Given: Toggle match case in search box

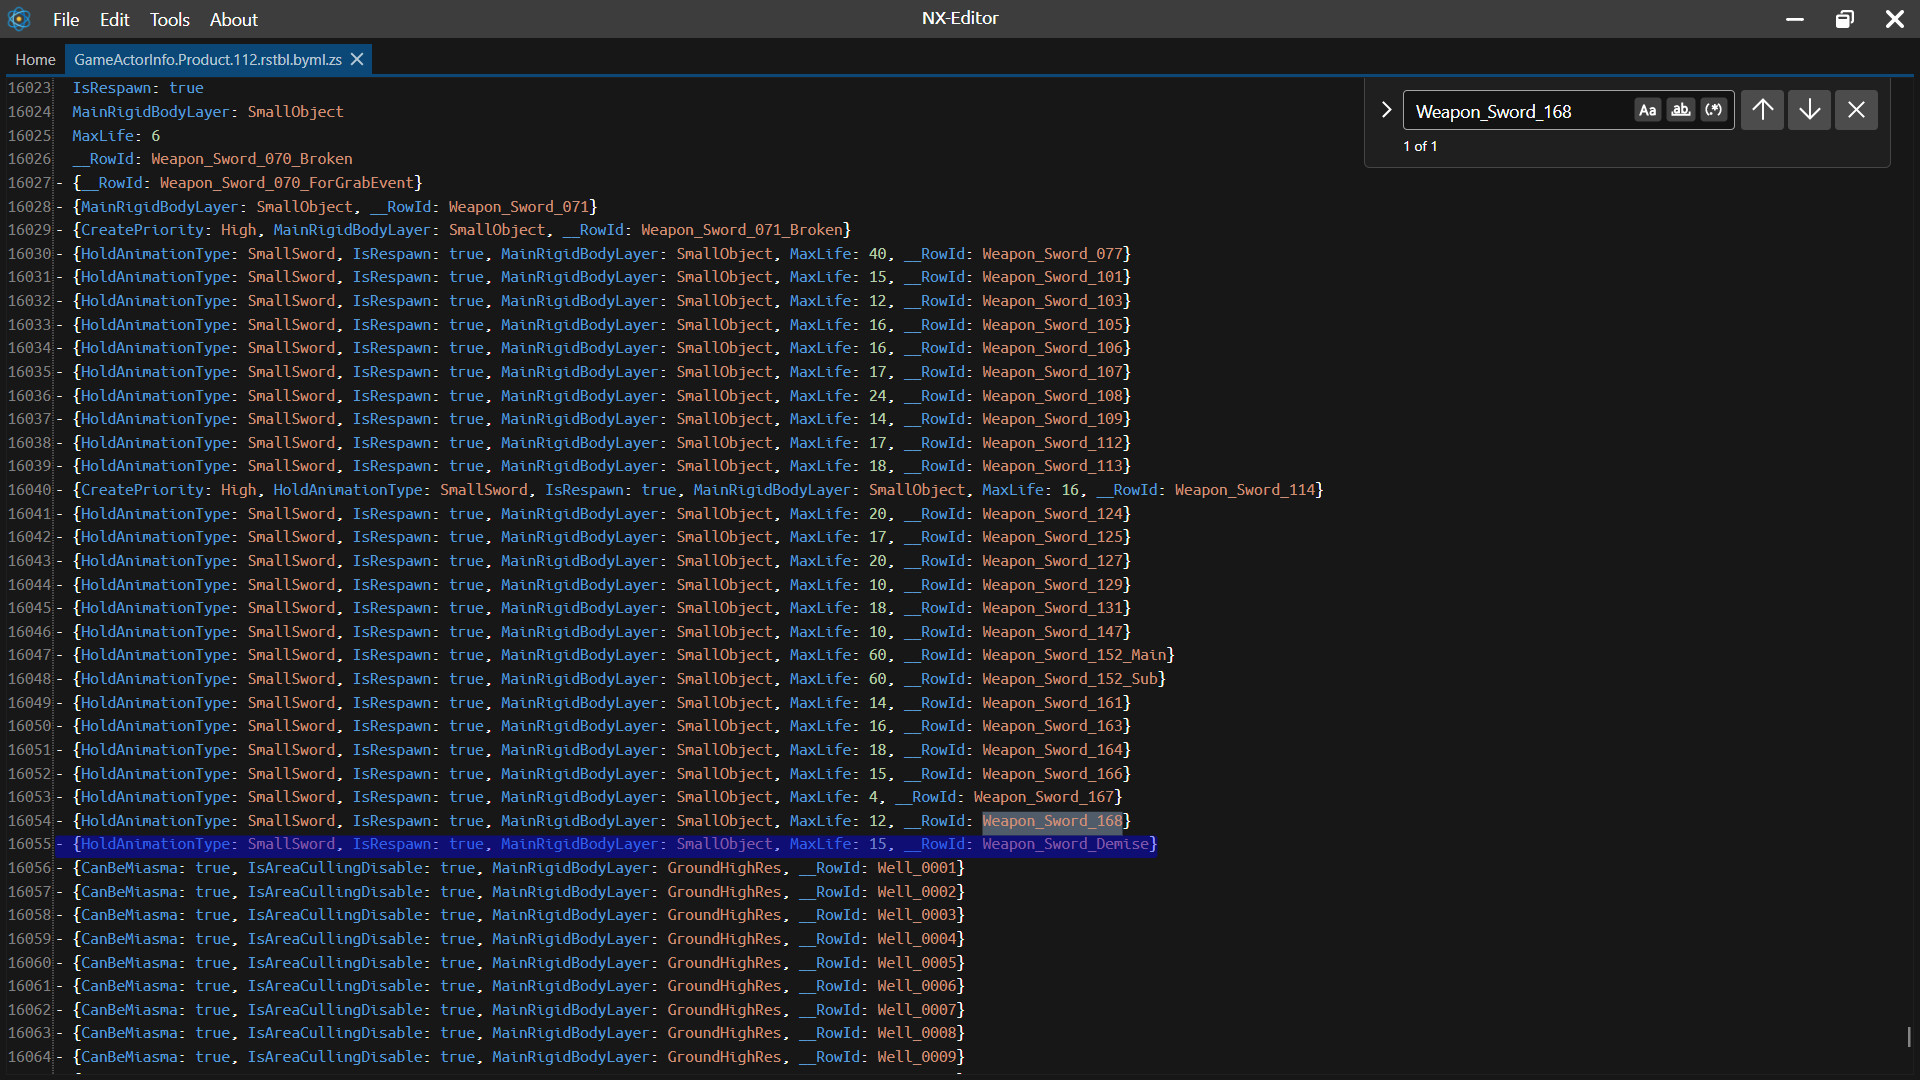Looking at the screenshot, I should (1647, 110).
